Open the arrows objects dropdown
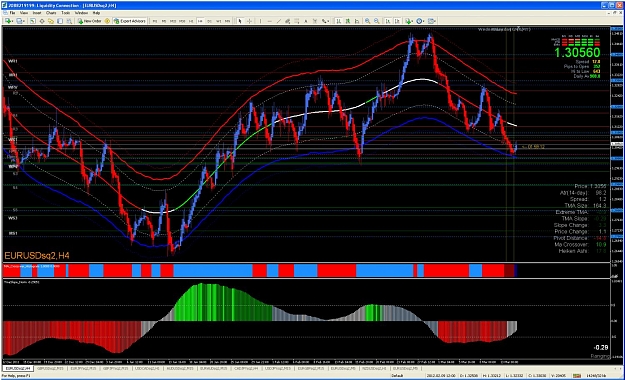Viewport: 625px width, 380px height. pos(326,21)
